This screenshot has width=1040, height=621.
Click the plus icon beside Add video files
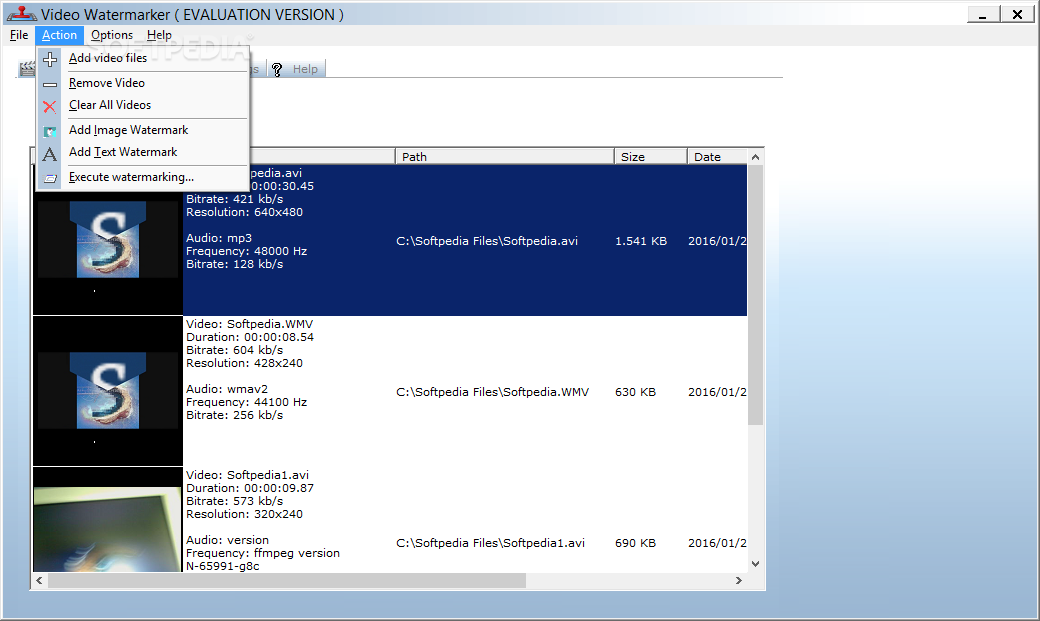point(50,60)
